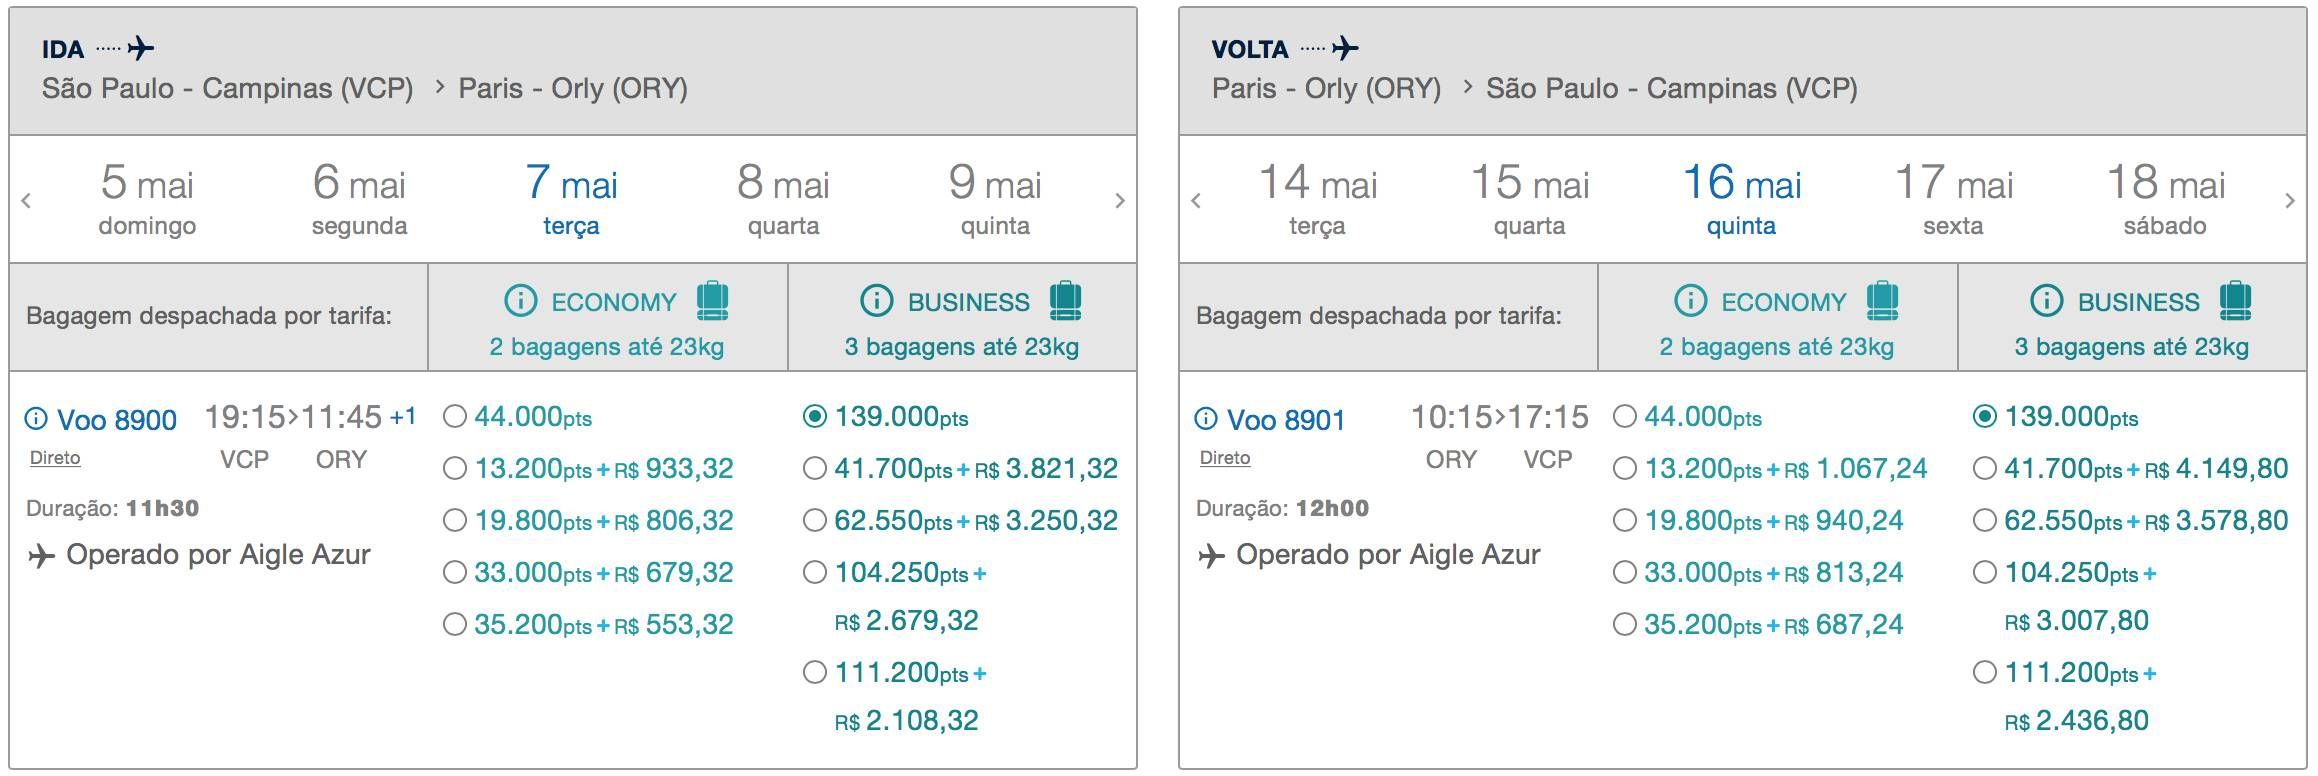Open Direto link under Voo 8900
This screenshot has width=2318, height=776.
pyautogui.click(x=55, y=458)
